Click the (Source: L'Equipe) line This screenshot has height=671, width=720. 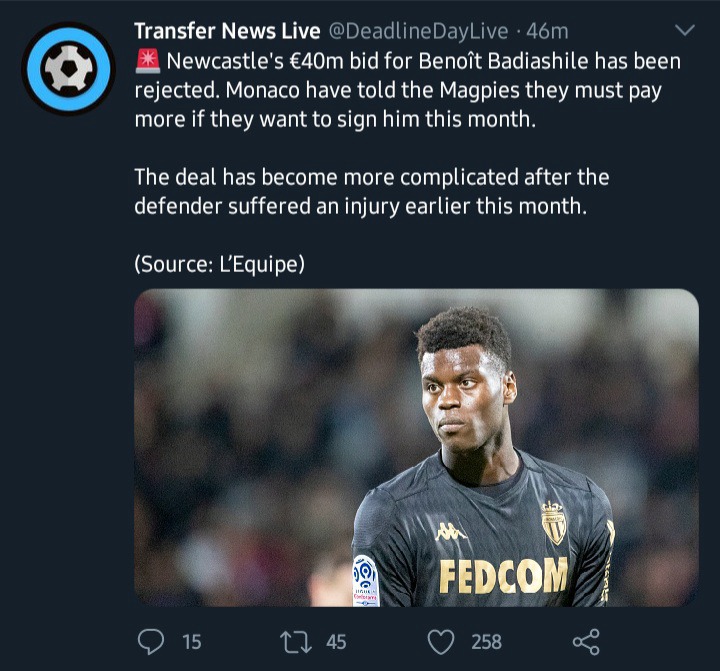[219, 264]
